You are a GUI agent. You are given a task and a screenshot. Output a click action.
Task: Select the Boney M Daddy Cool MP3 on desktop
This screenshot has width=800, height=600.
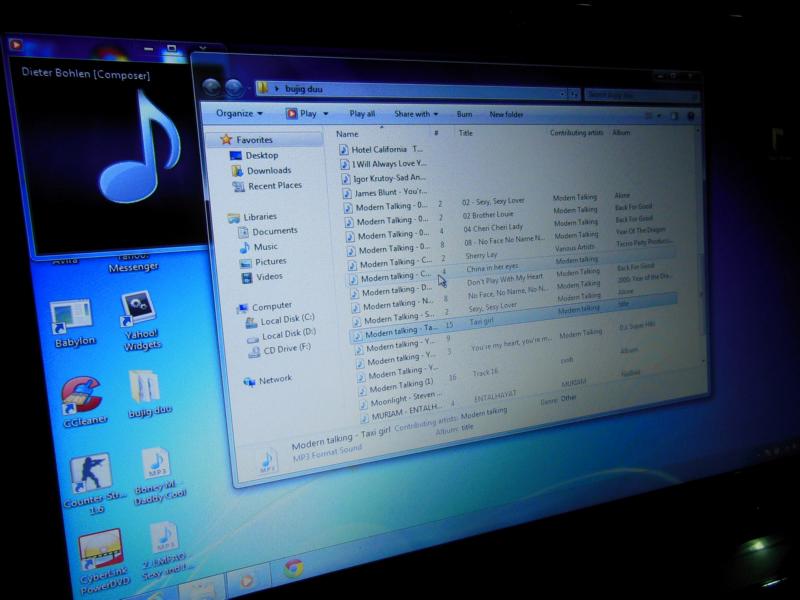(x=159, y=477)
